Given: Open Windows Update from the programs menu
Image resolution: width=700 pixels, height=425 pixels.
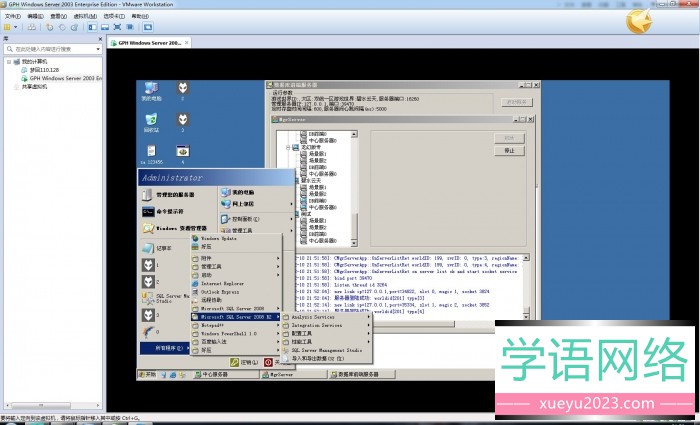Looking at the screenshot, I should point(218,239).
